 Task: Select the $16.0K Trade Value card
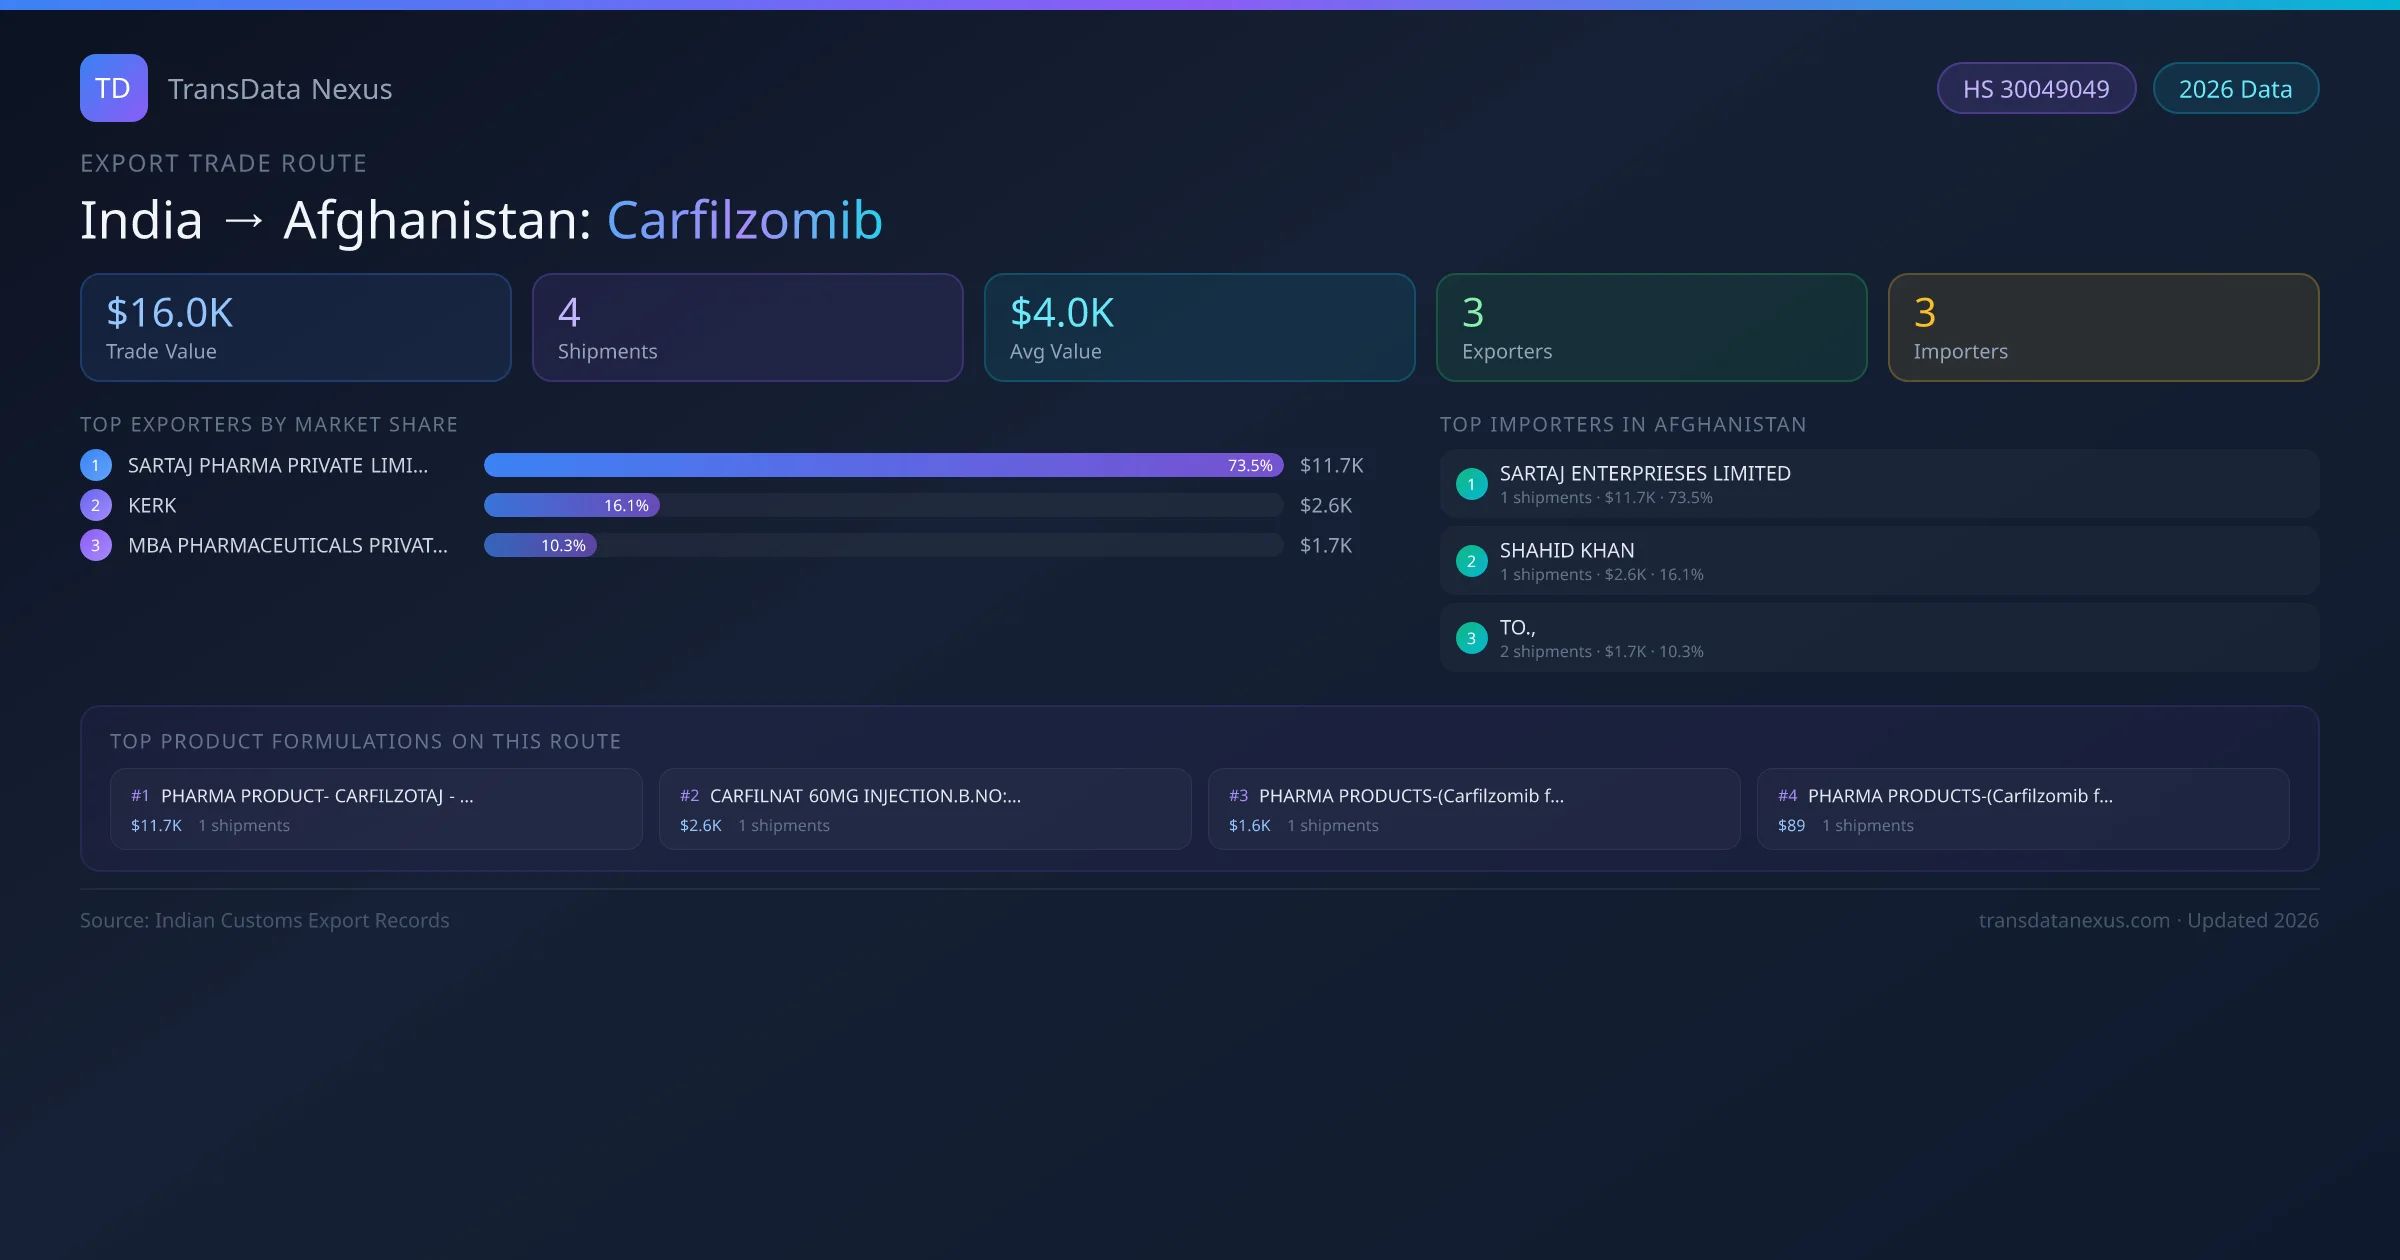pos(295,328)
